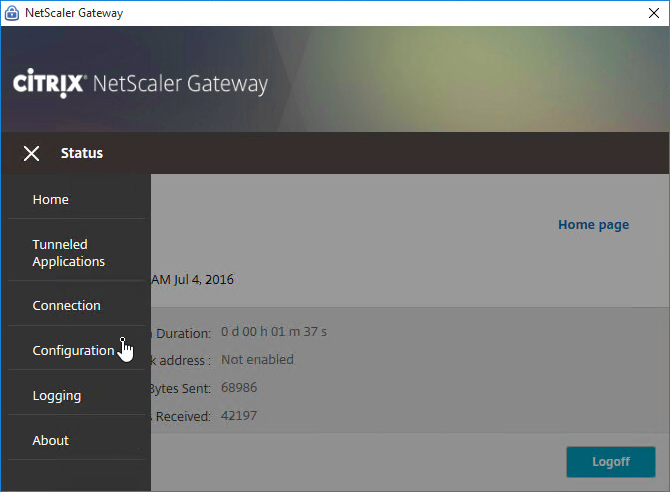Click the 'AM Jul 4, 2016' date text

[192, 280]
